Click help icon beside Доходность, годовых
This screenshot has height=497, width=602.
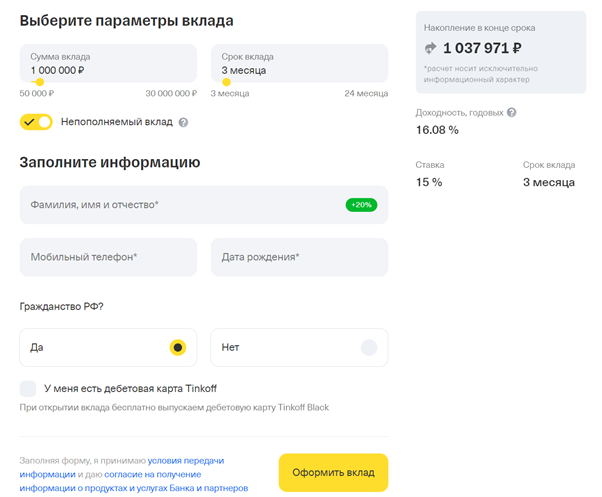(x=512, y=112)
